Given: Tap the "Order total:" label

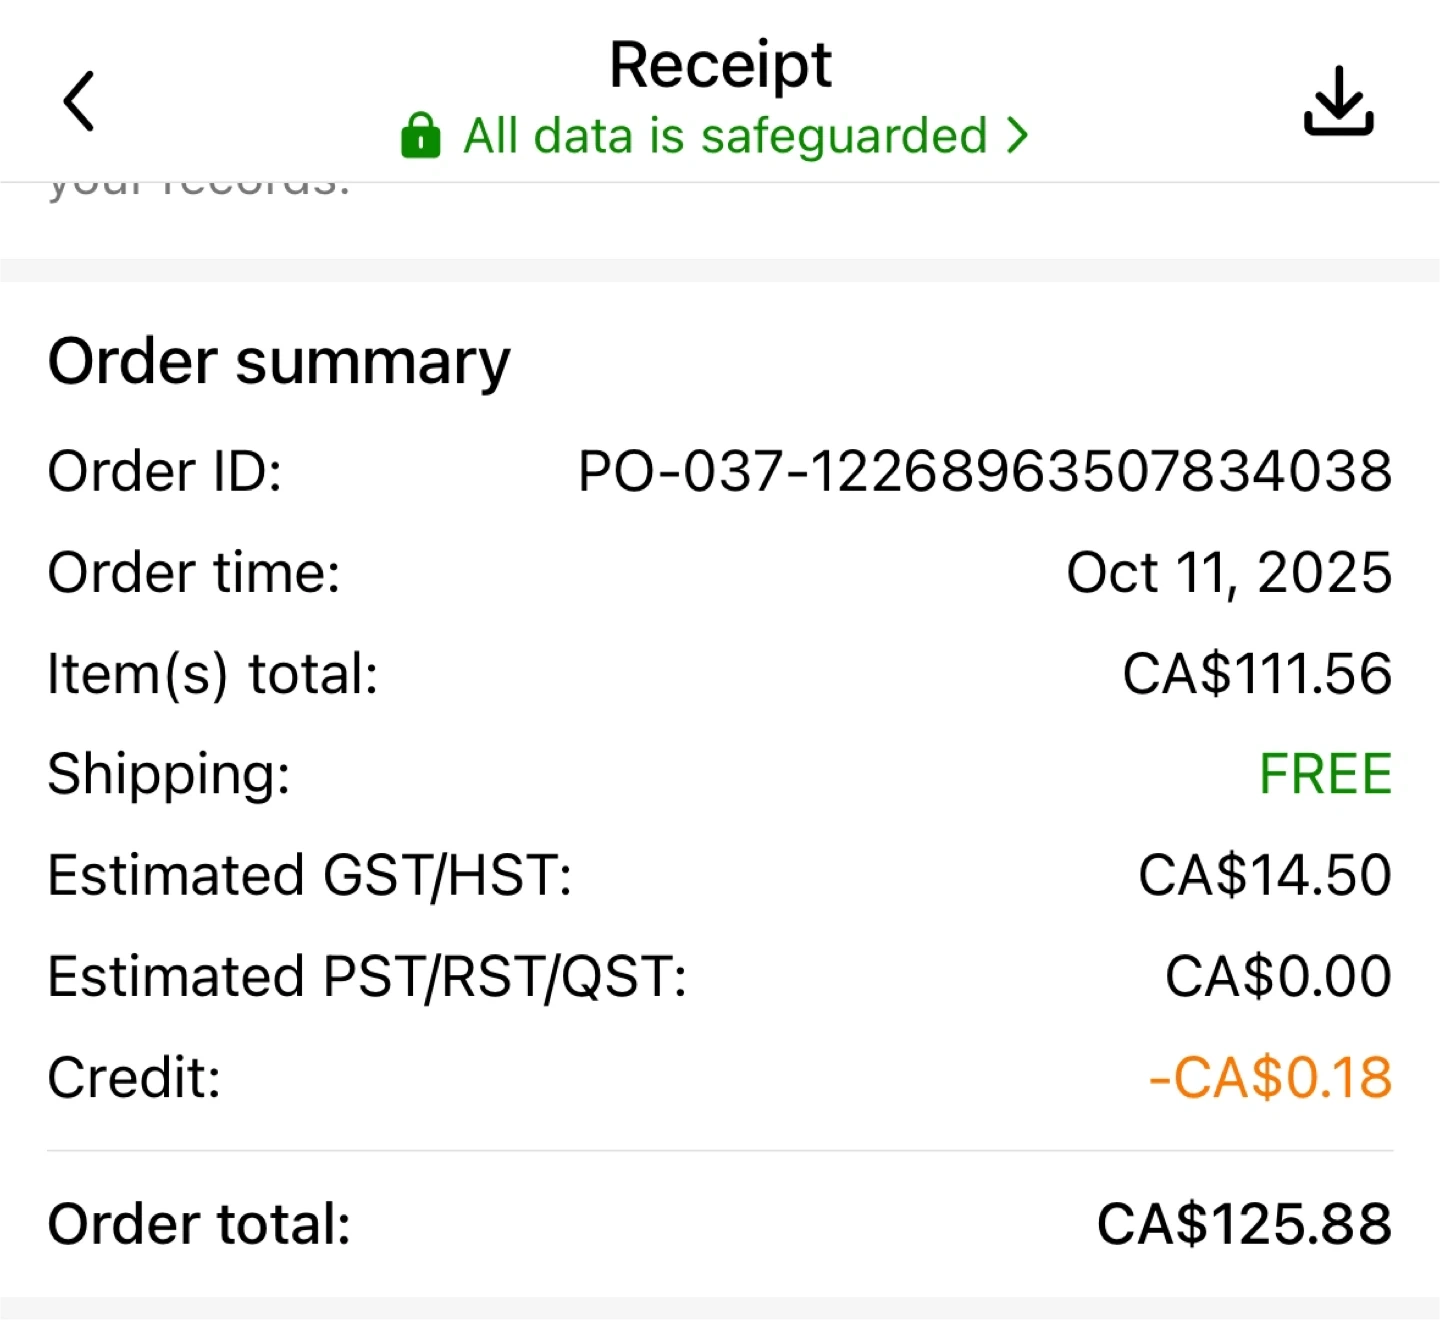Looking at the screenshot, I should pyautogui.click(x=200, y=1224).
